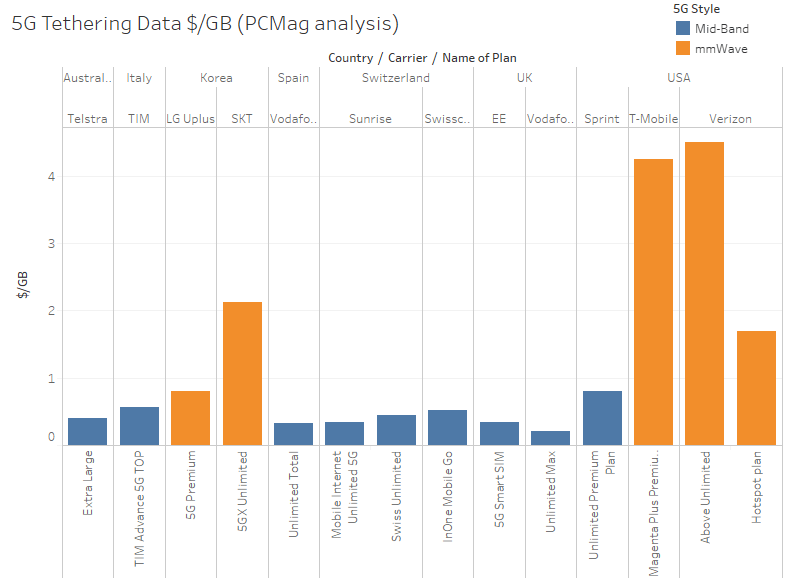Click the TIM carrier label
The image size is (789, 585).
(x=139, y=119)
